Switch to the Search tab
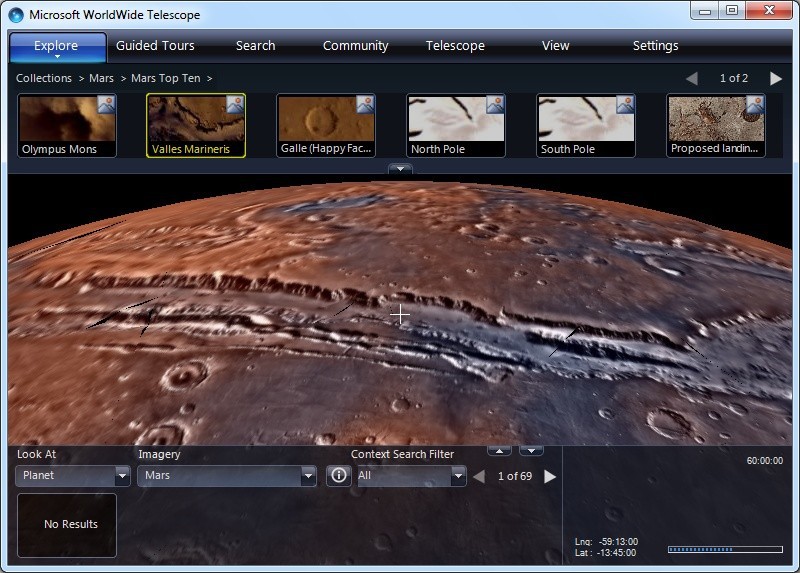The height and width of the screenshot is (573, 800). [255, 45]
